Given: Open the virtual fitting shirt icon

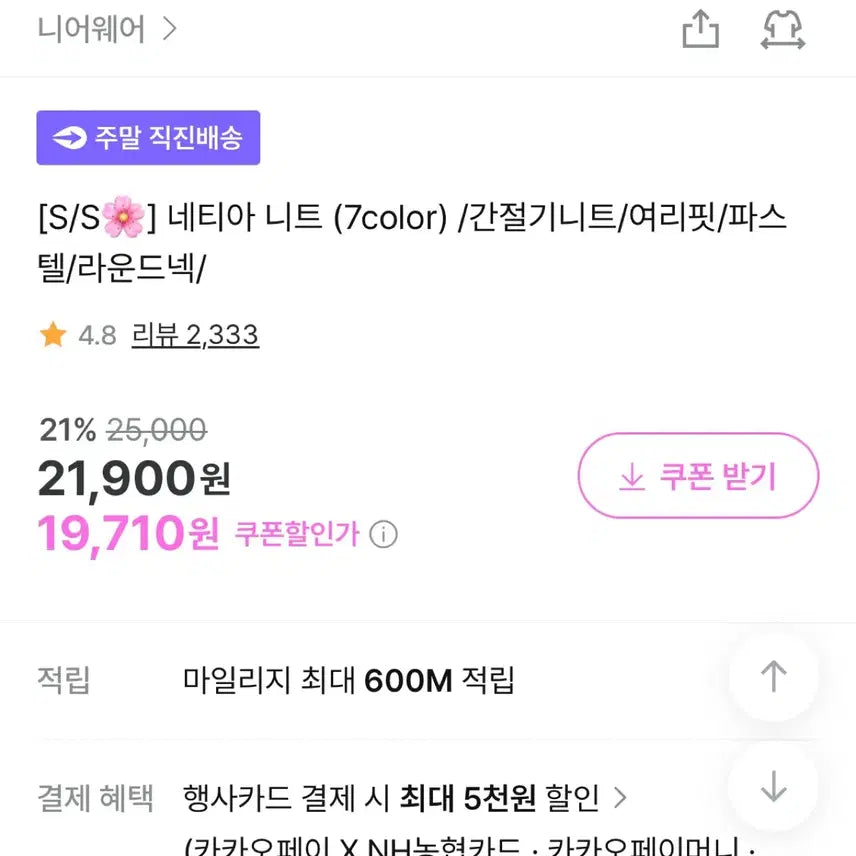Looking at the screenshot, I should click(782, 29).
